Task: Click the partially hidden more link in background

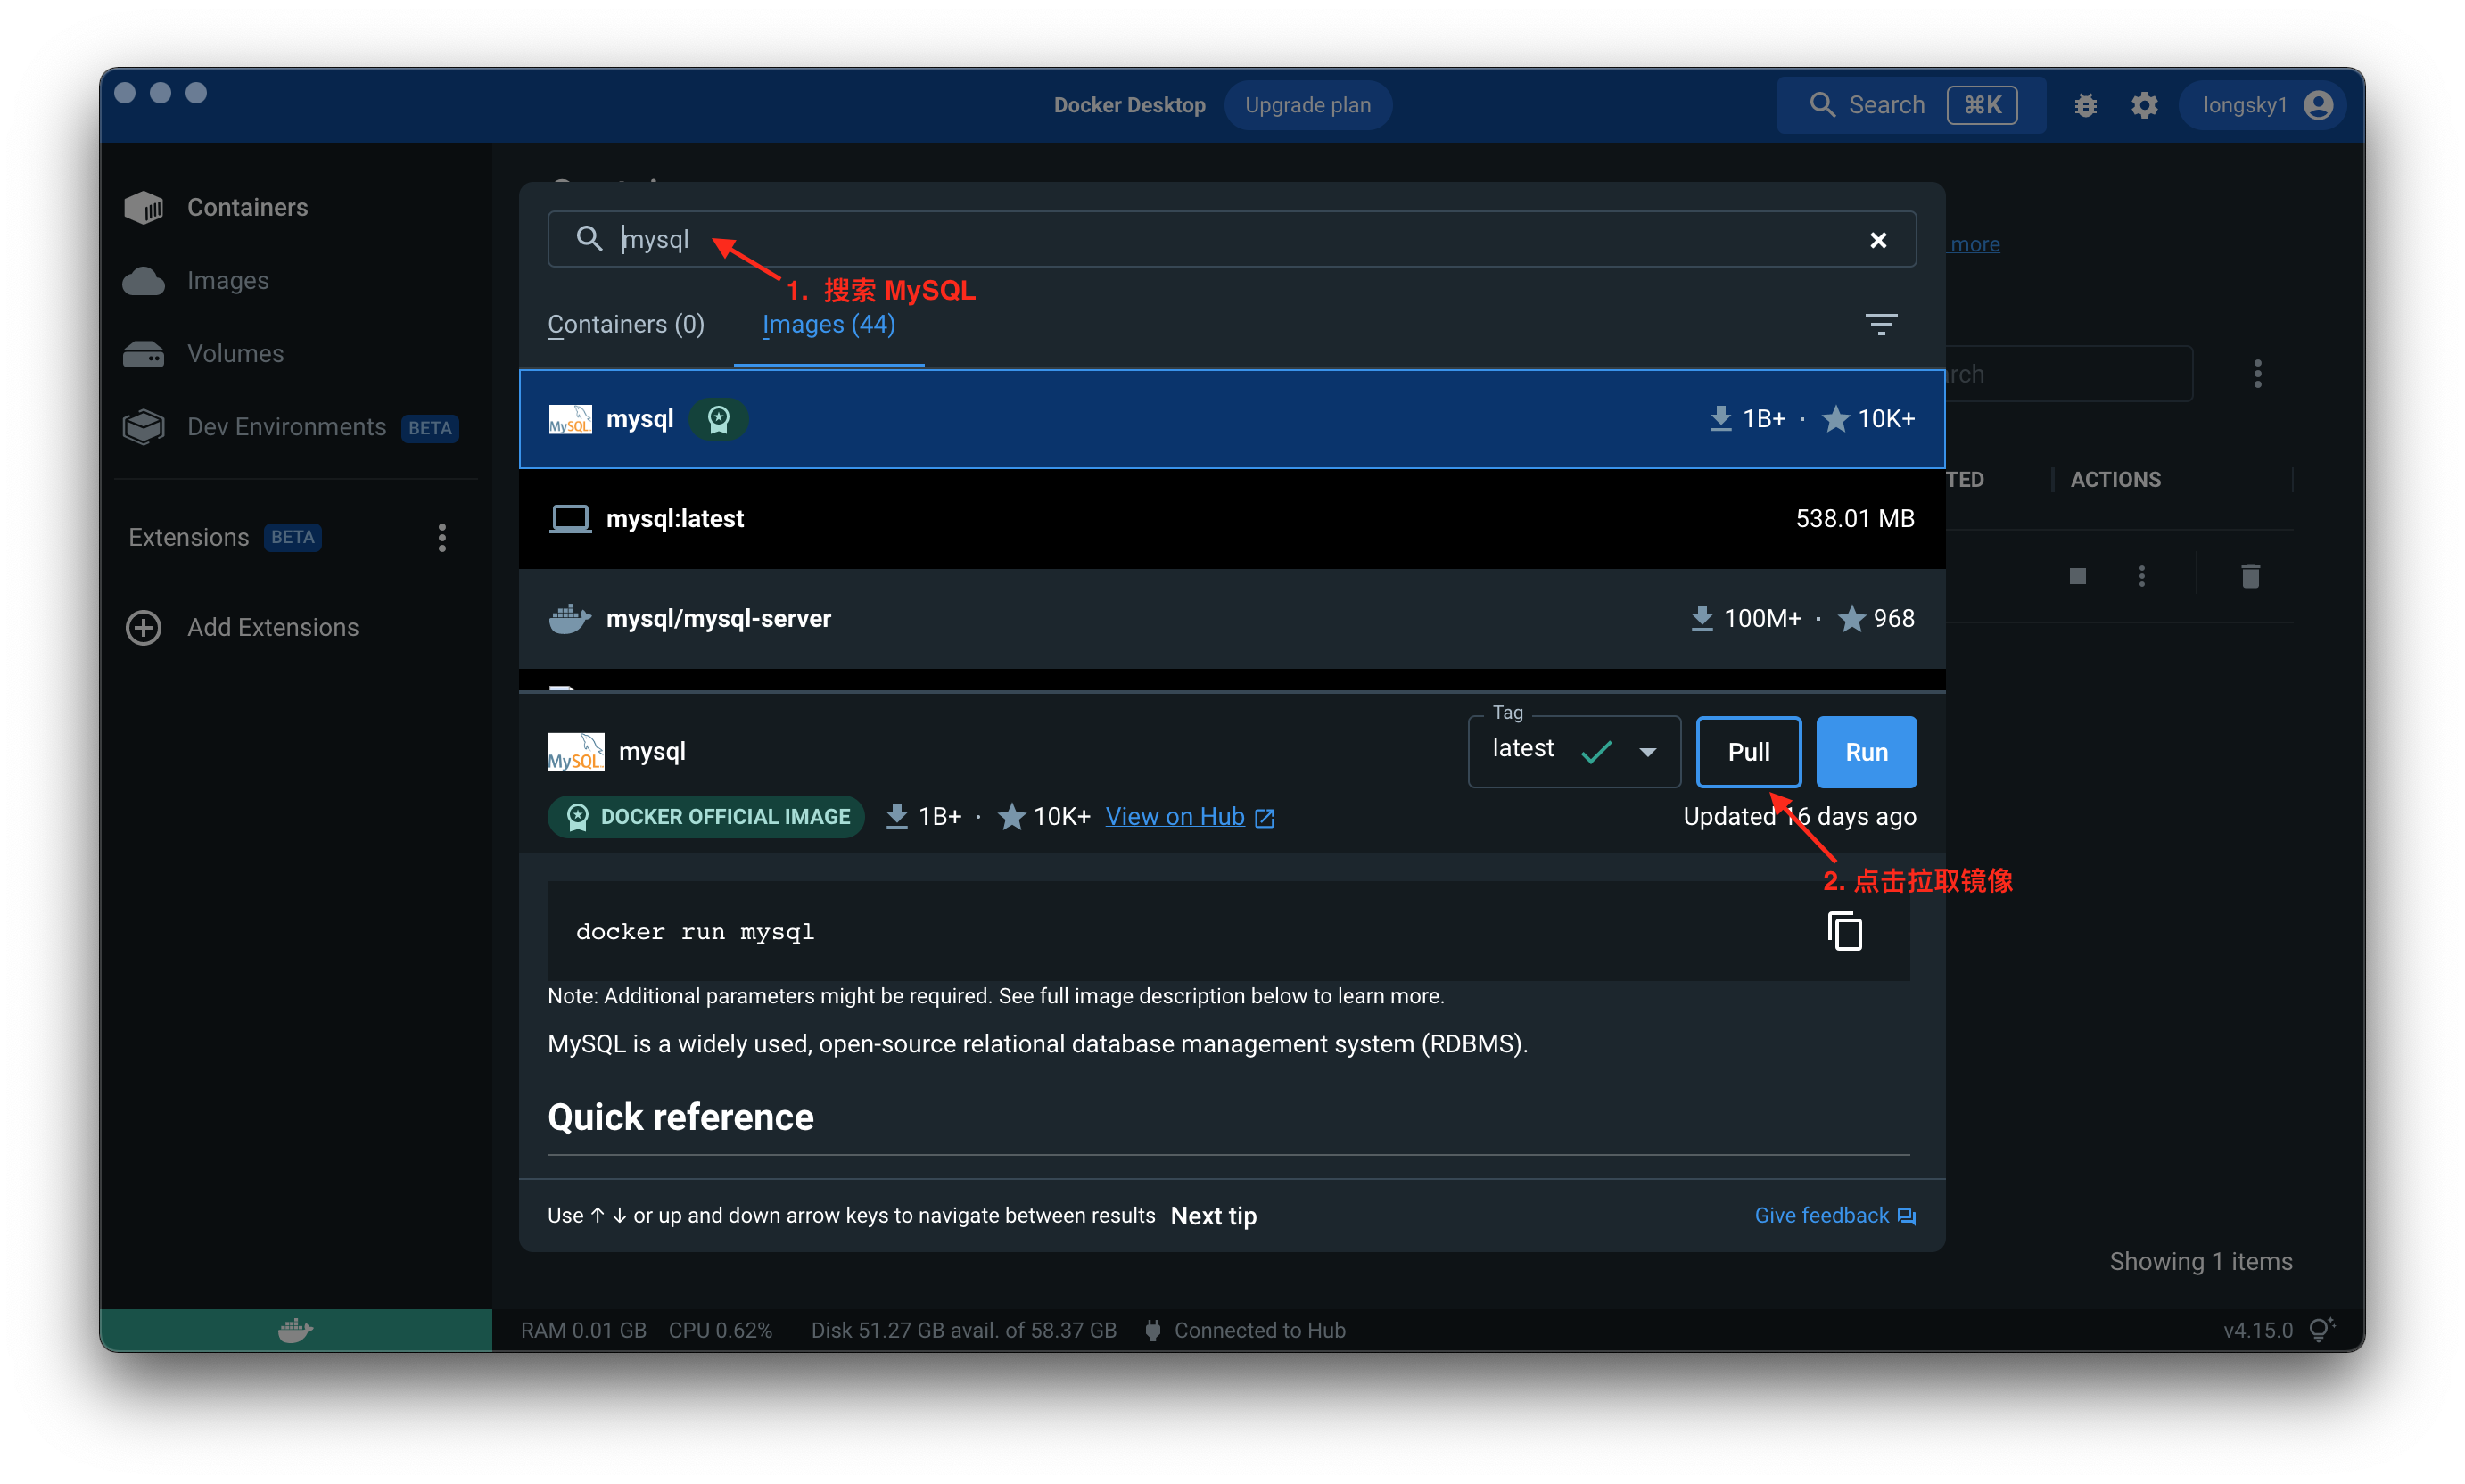Action: pos(1974,244)
